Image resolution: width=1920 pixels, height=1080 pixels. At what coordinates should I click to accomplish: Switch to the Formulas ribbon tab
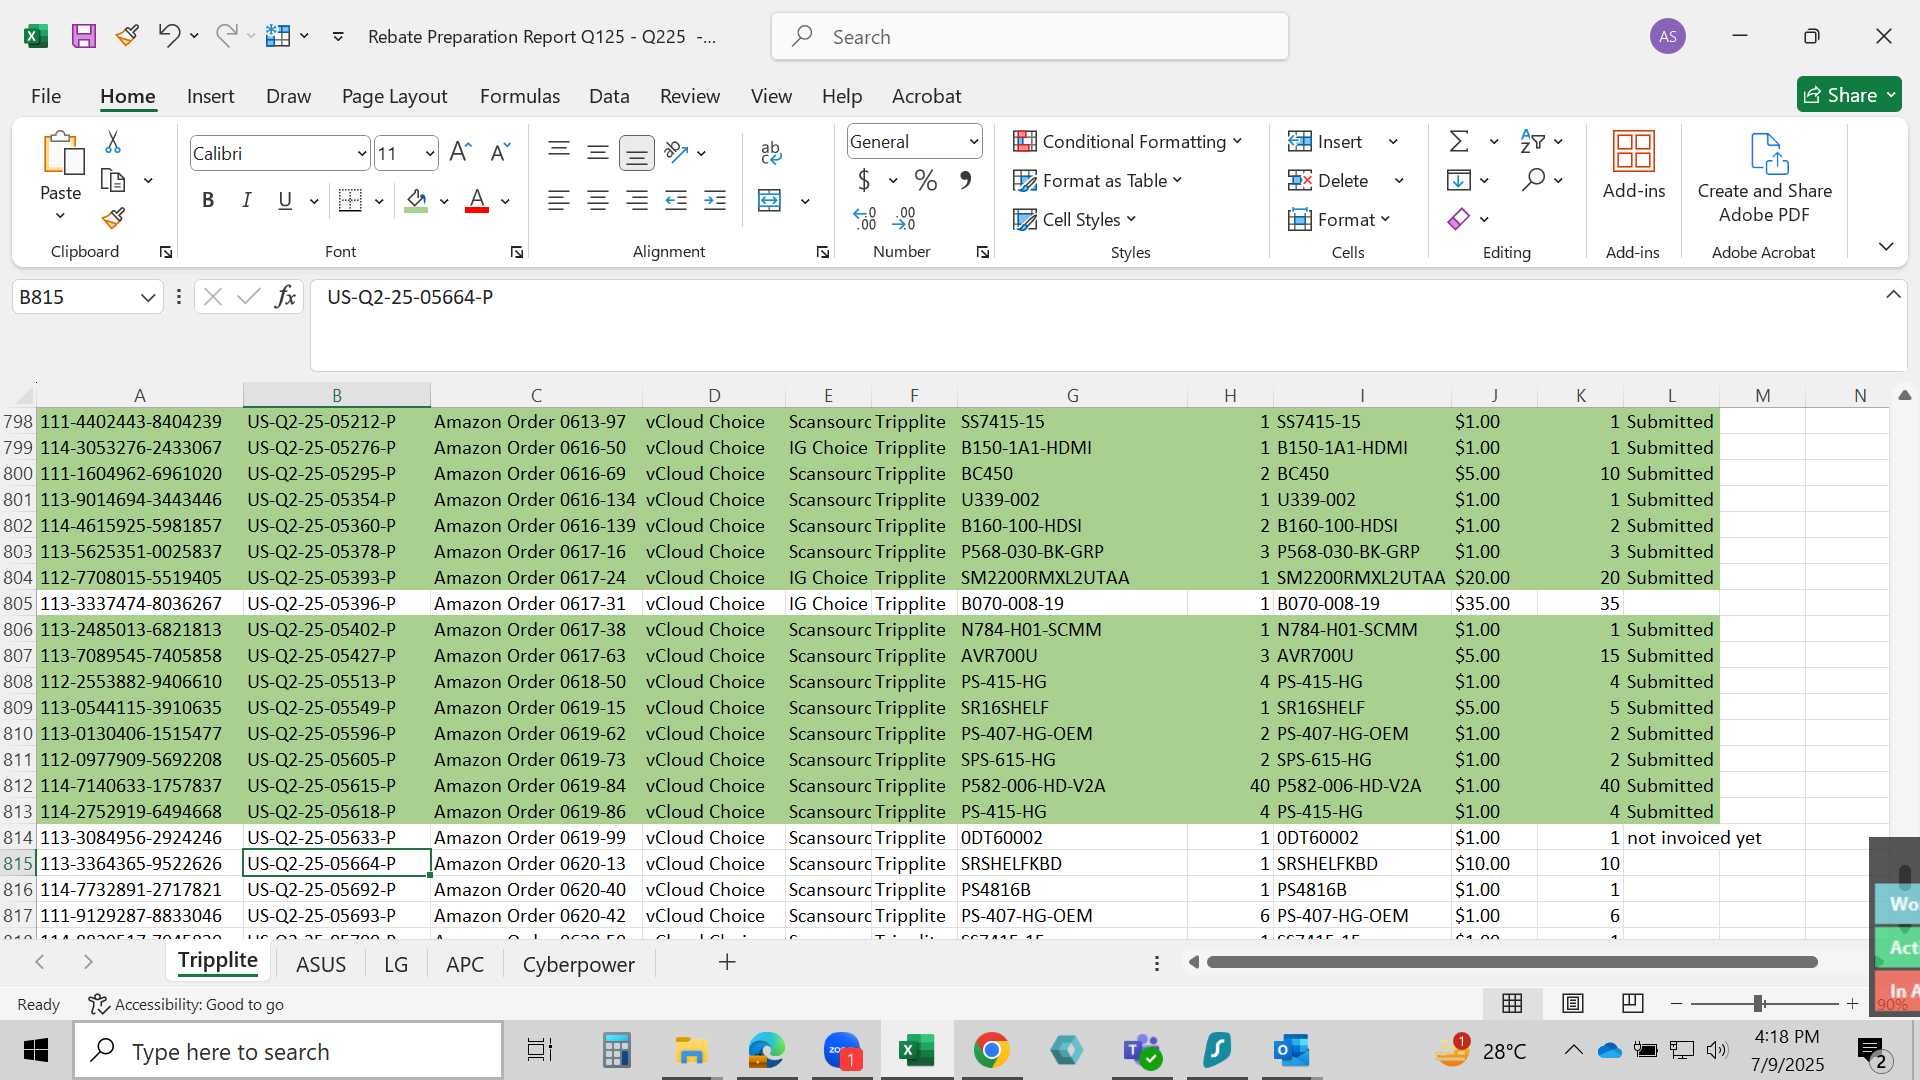coord(520,96)
